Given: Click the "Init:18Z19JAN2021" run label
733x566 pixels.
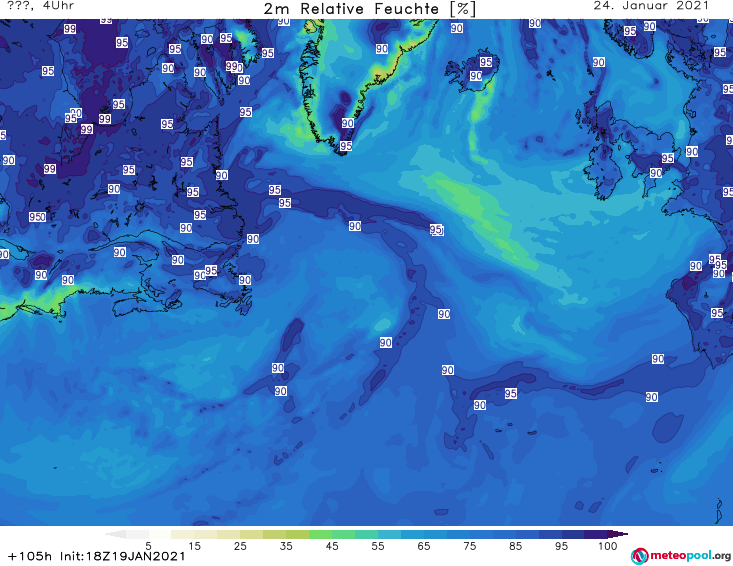Looking at the screenshot, I should tap(122, 556).
